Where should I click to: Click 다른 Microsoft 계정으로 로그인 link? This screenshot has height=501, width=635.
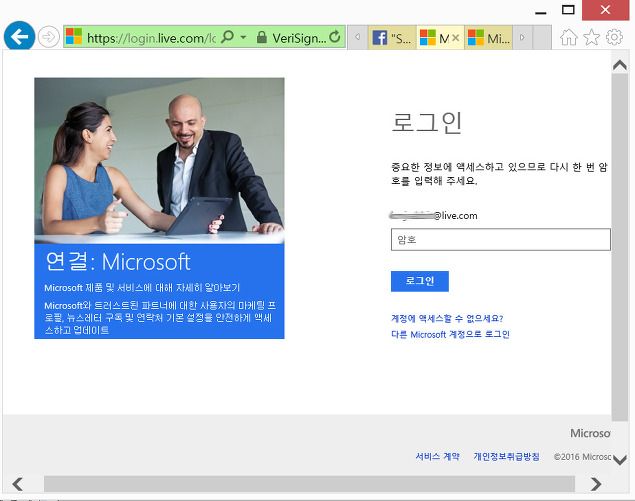[x=450, y=334]
